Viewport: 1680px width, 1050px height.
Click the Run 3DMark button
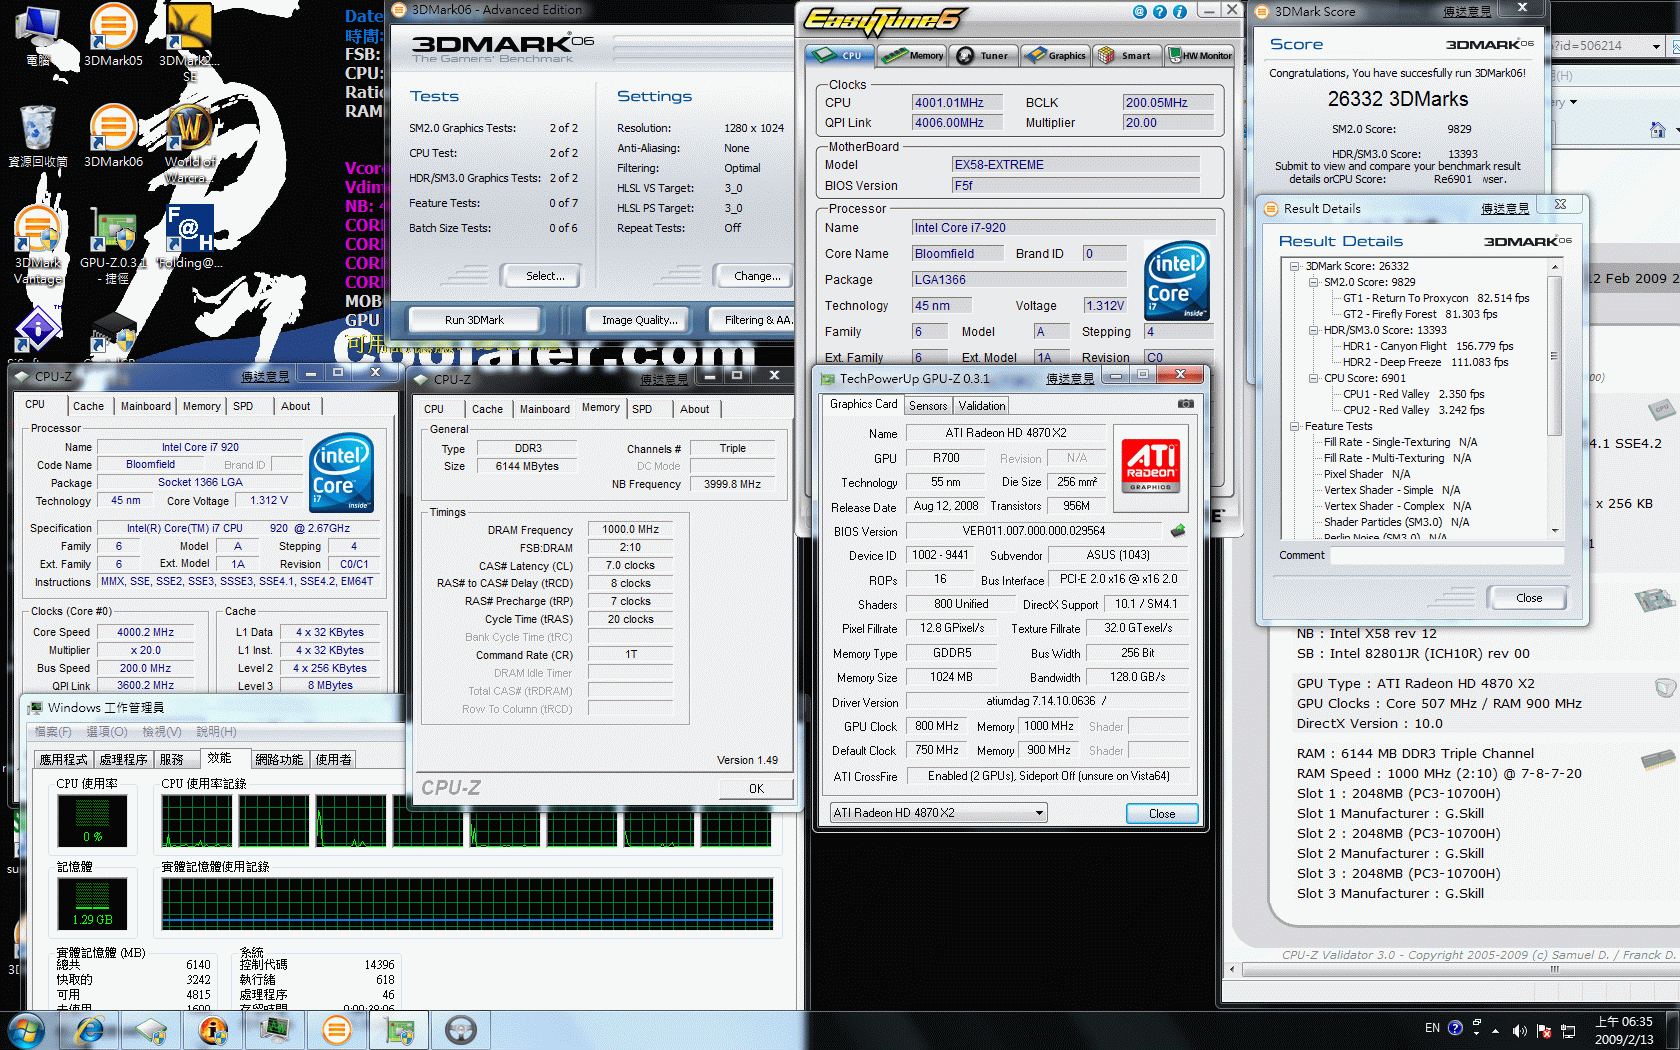(474, 320)
